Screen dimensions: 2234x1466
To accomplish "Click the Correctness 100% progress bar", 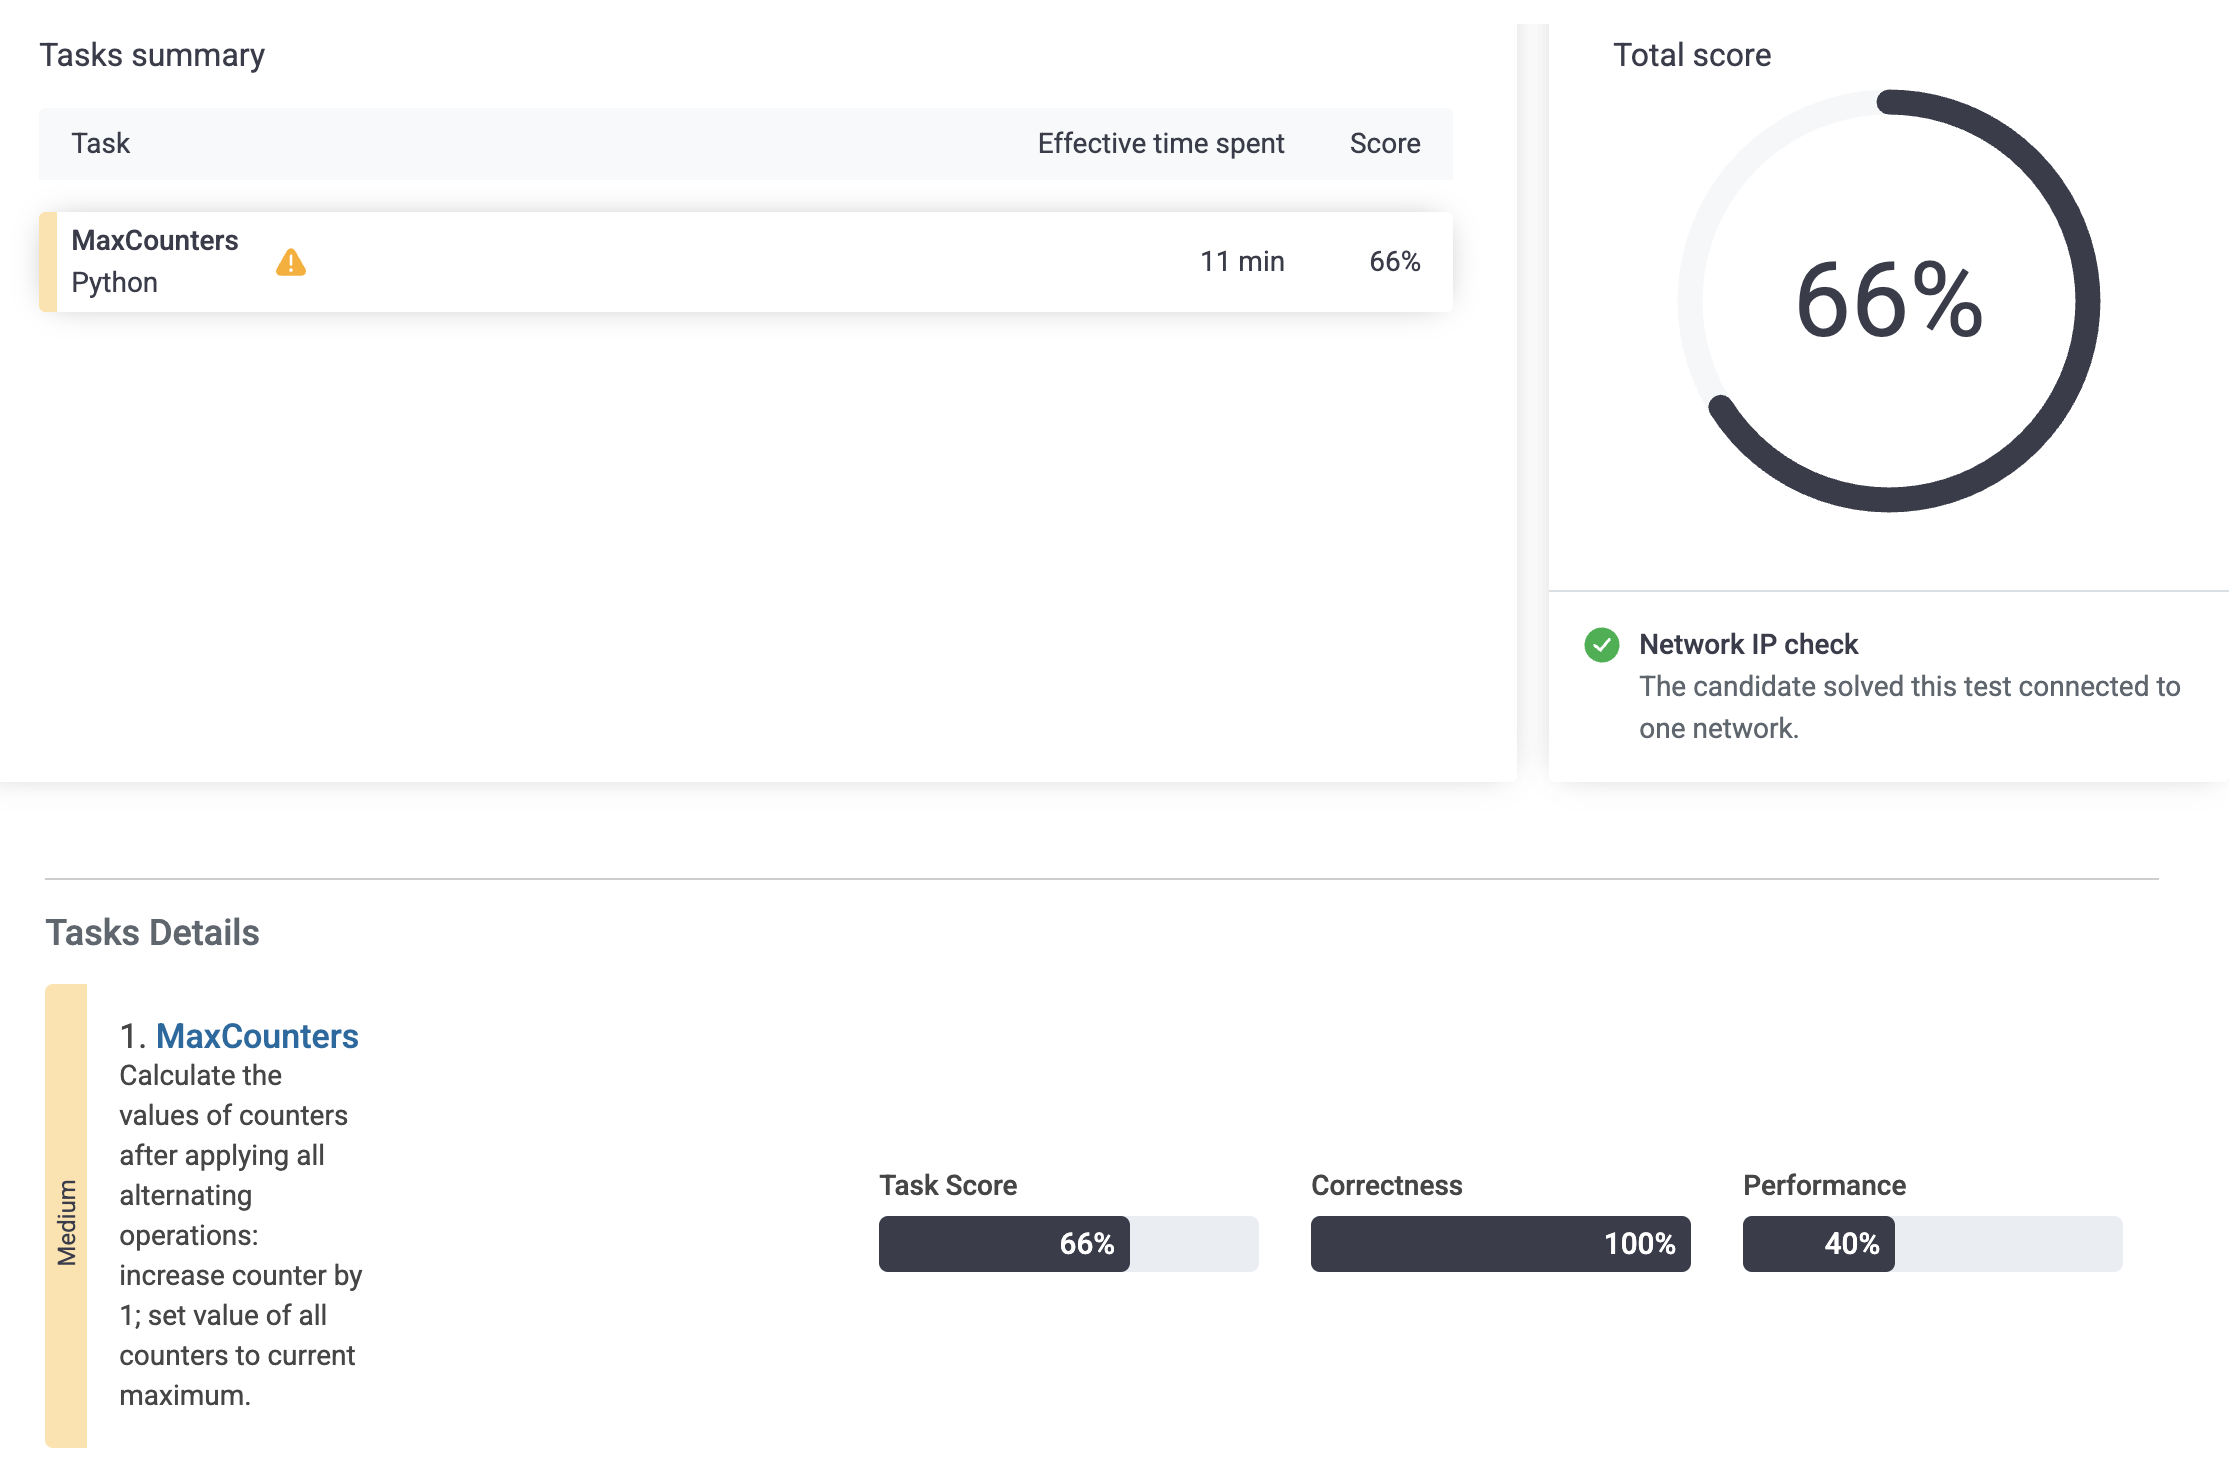I will click(x=1499, y=1243).
